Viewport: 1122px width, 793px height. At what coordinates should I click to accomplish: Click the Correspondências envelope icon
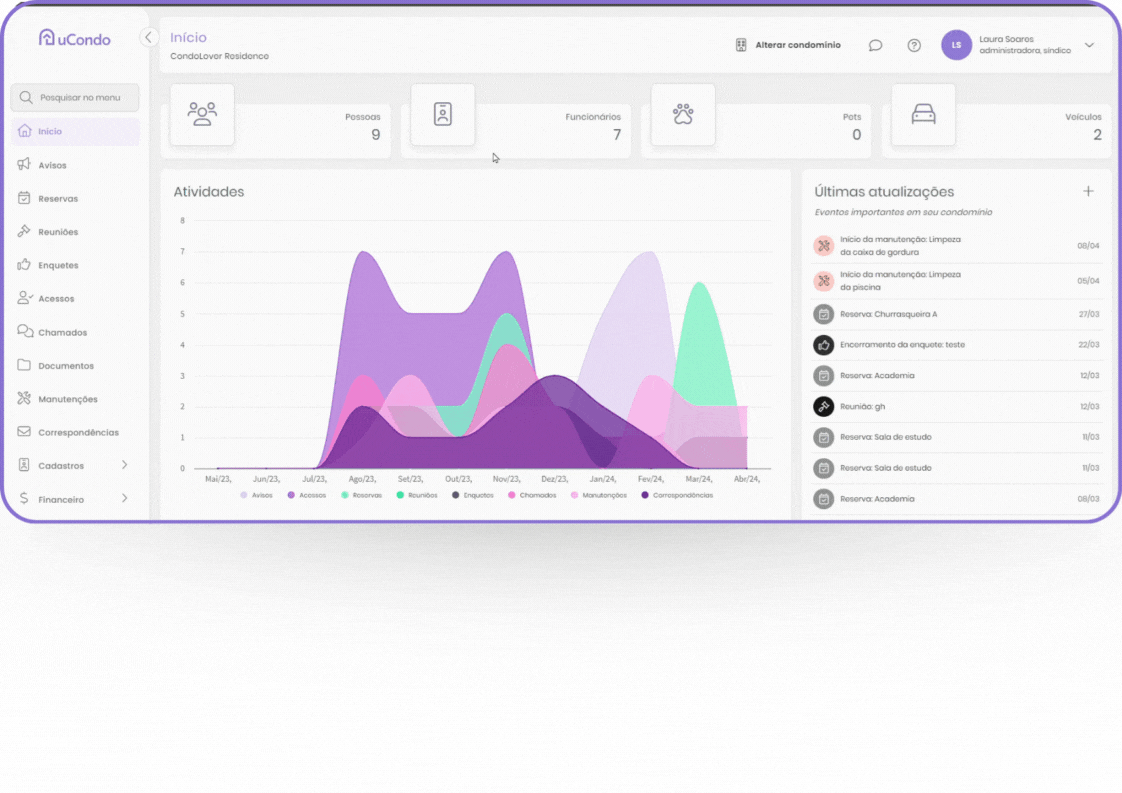(x=24, y=432)
